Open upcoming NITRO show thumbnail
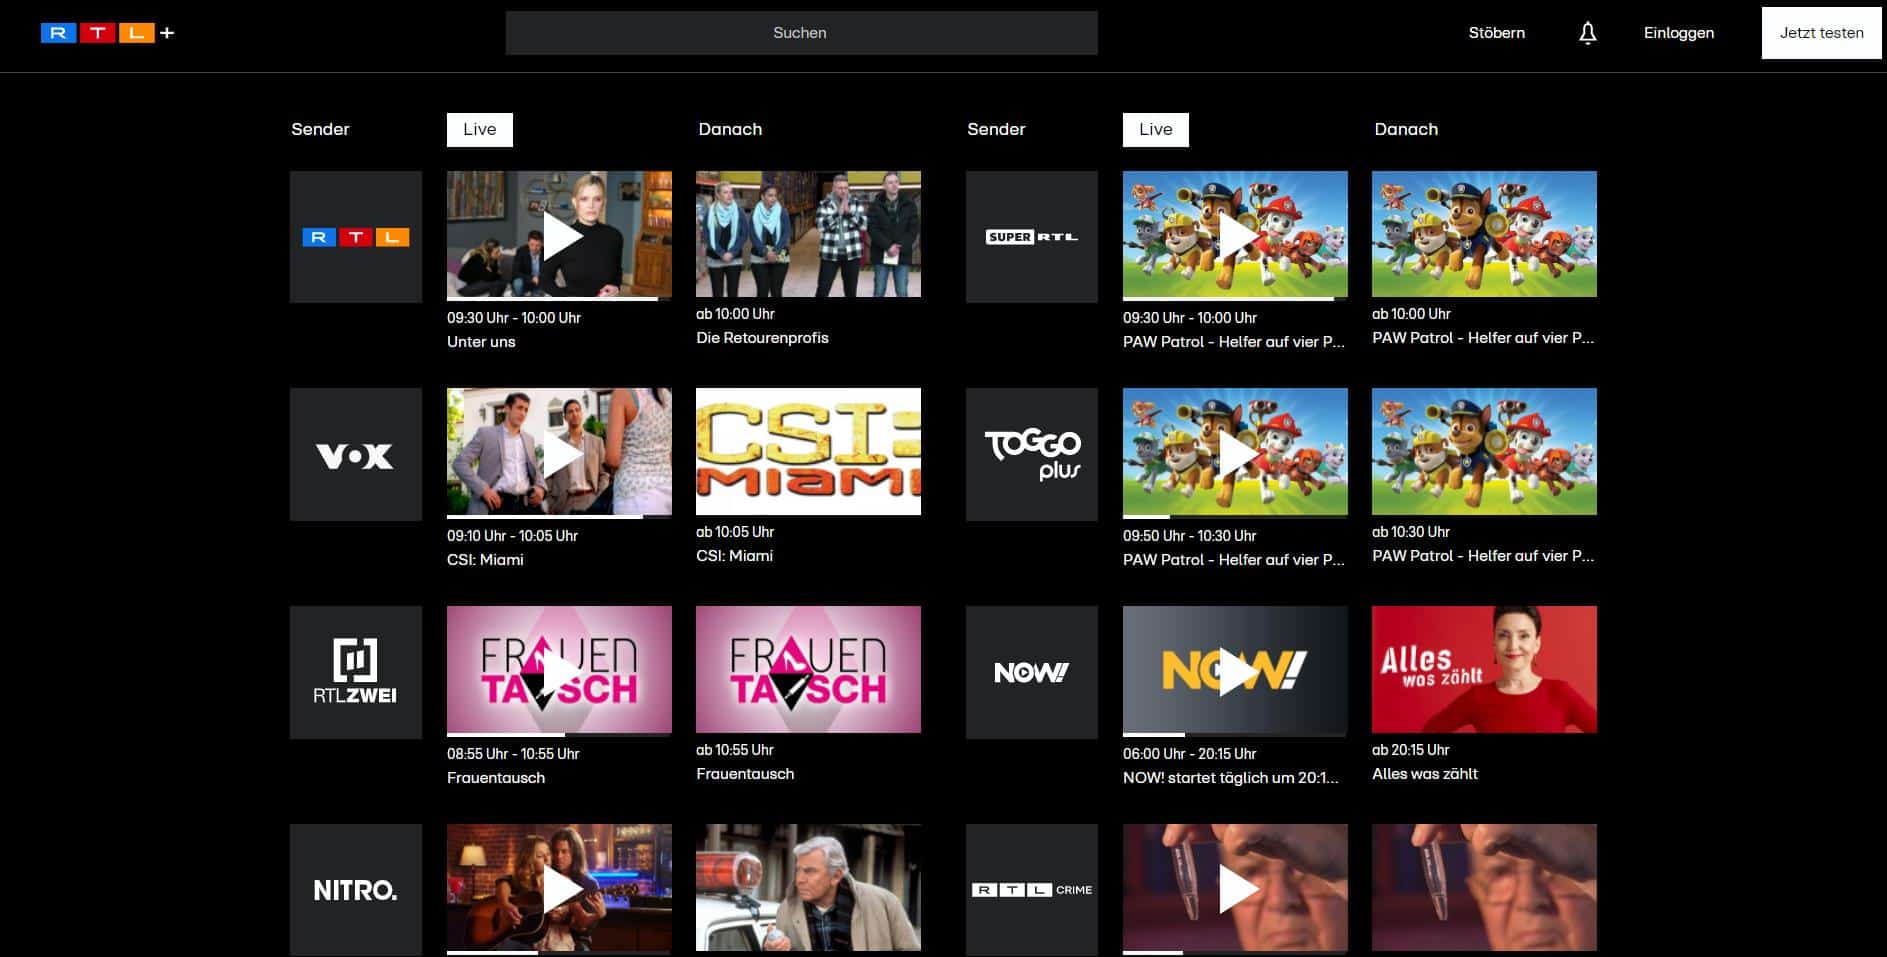The width and height of the screenshot is (1887, 957). pos(808,888)
